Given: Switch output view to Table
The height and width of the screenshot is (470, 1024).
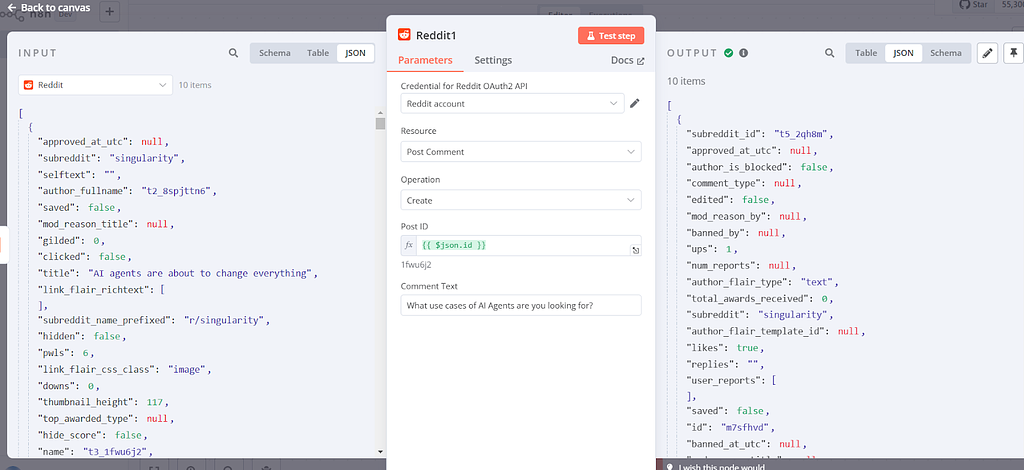Looking at the screenshot, I should pos(866,53).
